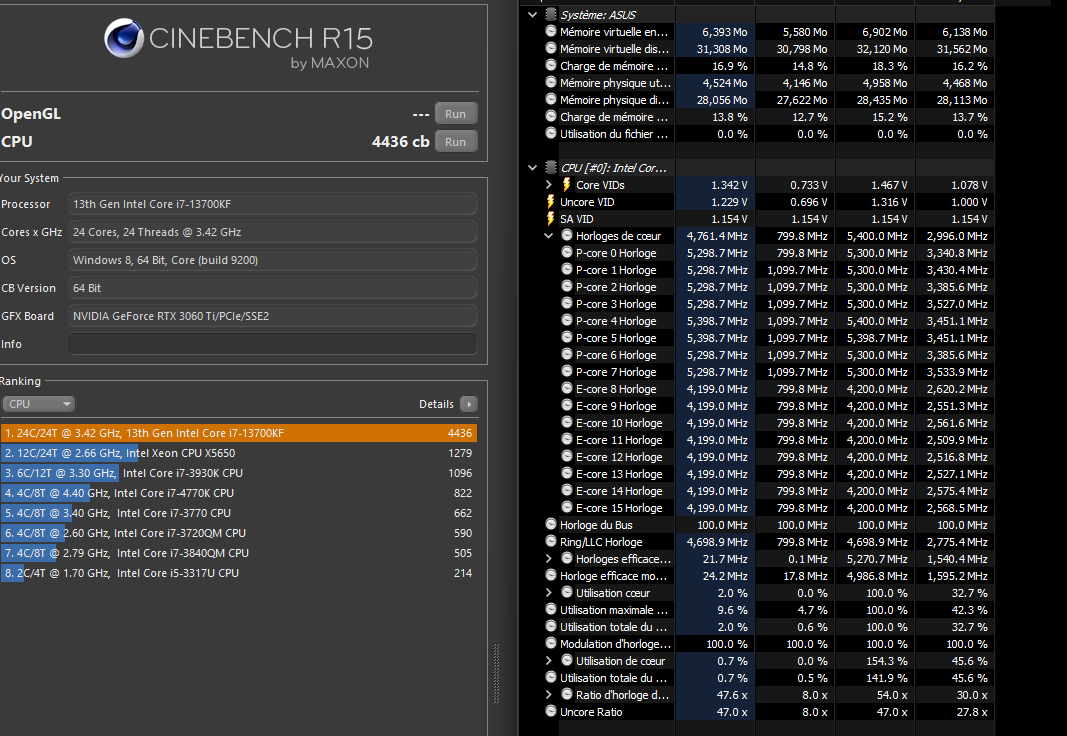Select ranking entry Intel Core i7-3840QM CPU
Viewport: 1067px width, 736px height.
pyautogui.click(x=238, y=553)
